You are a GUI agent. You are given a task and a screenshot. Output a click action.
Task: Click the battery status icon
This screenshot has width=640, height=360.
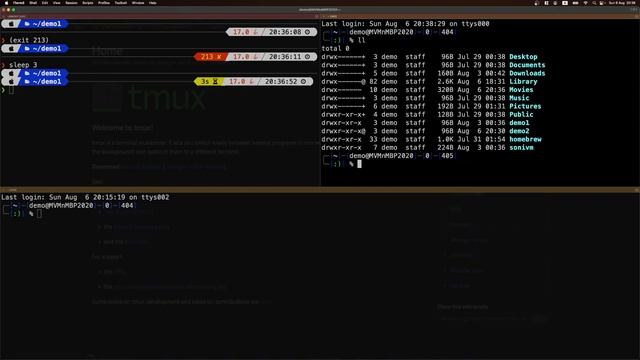[576, 3]
